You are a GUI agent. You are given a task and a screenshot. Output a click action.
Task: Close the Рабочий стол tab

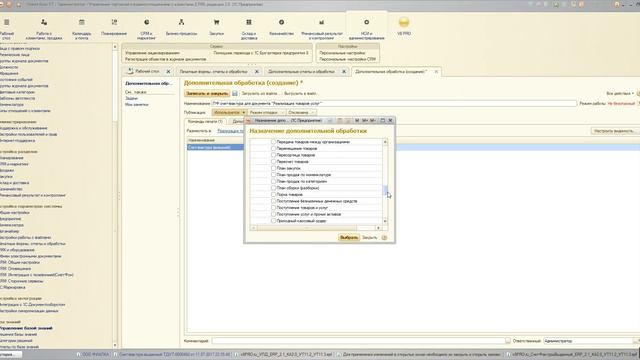pos(168,71)
